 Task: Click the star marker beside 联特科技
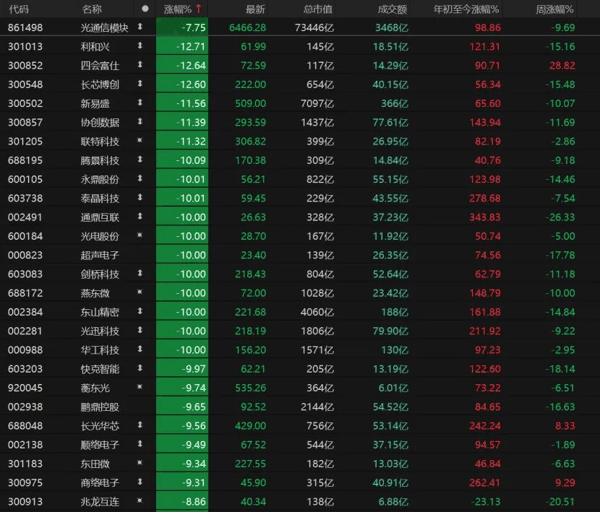[x=140, y=140]
